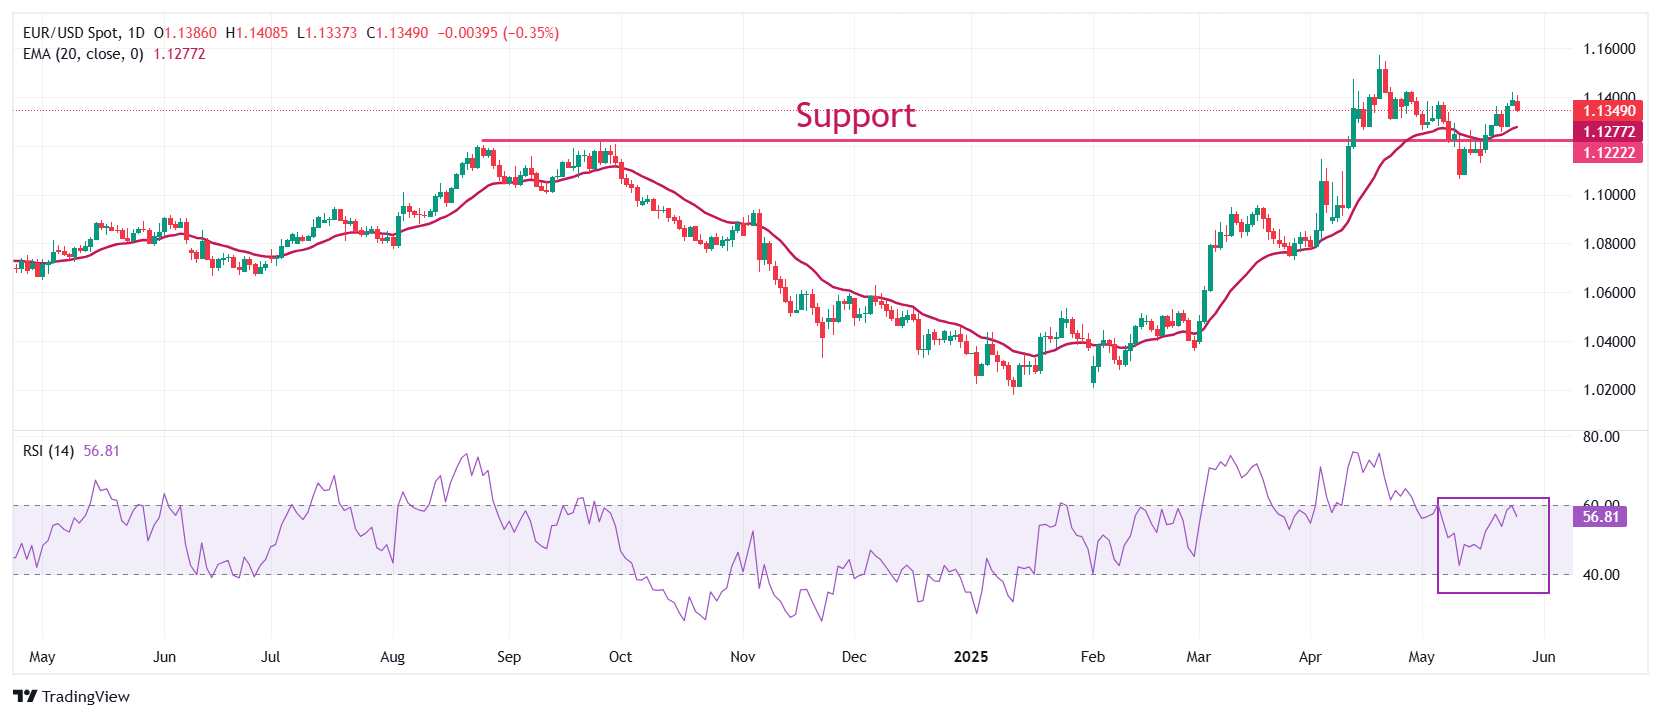Image resolution: width=1661 pixels, height=718 pixels.
Task: Click the 2025 label on the time axis
Action: [x=970, y=657]
